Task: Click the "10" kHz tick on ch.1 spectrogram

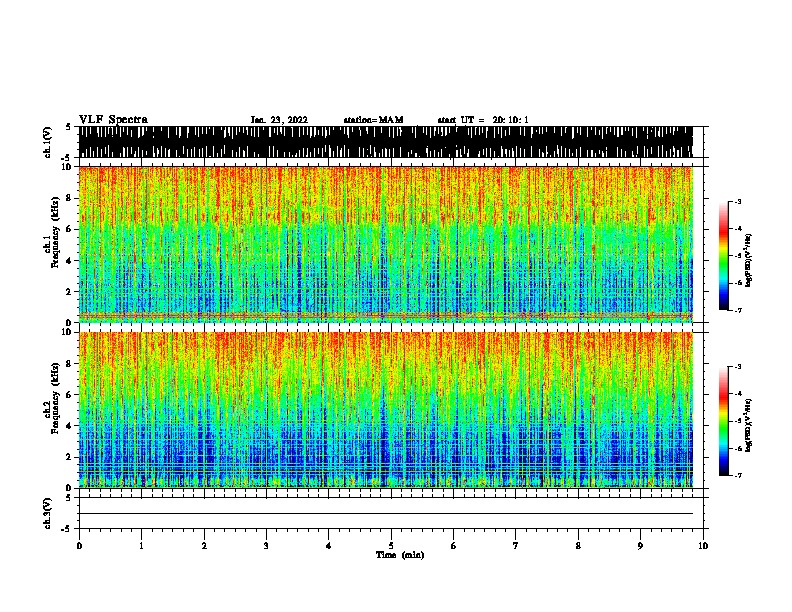Action: tap(68, 167)
